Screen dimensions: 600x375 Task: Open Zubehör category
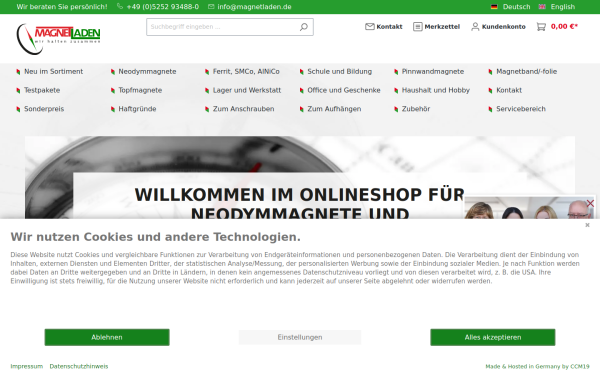[x=416, y=109]
